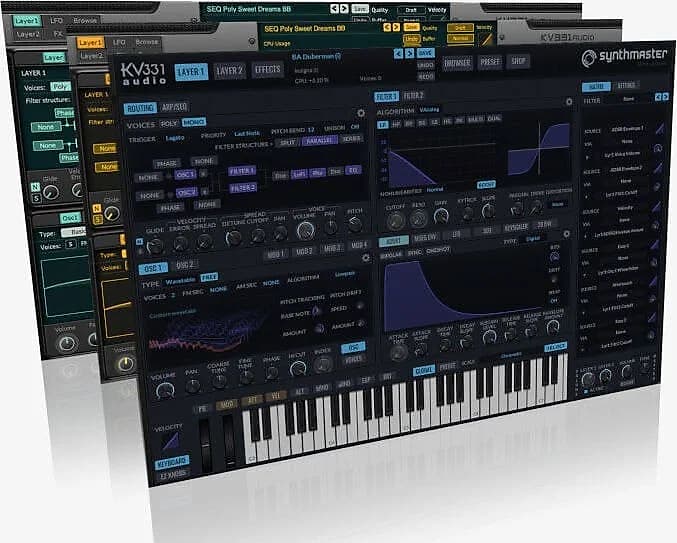677x543 pixels.
Task: Open the BROWSER view
Action: pos(458,63)
